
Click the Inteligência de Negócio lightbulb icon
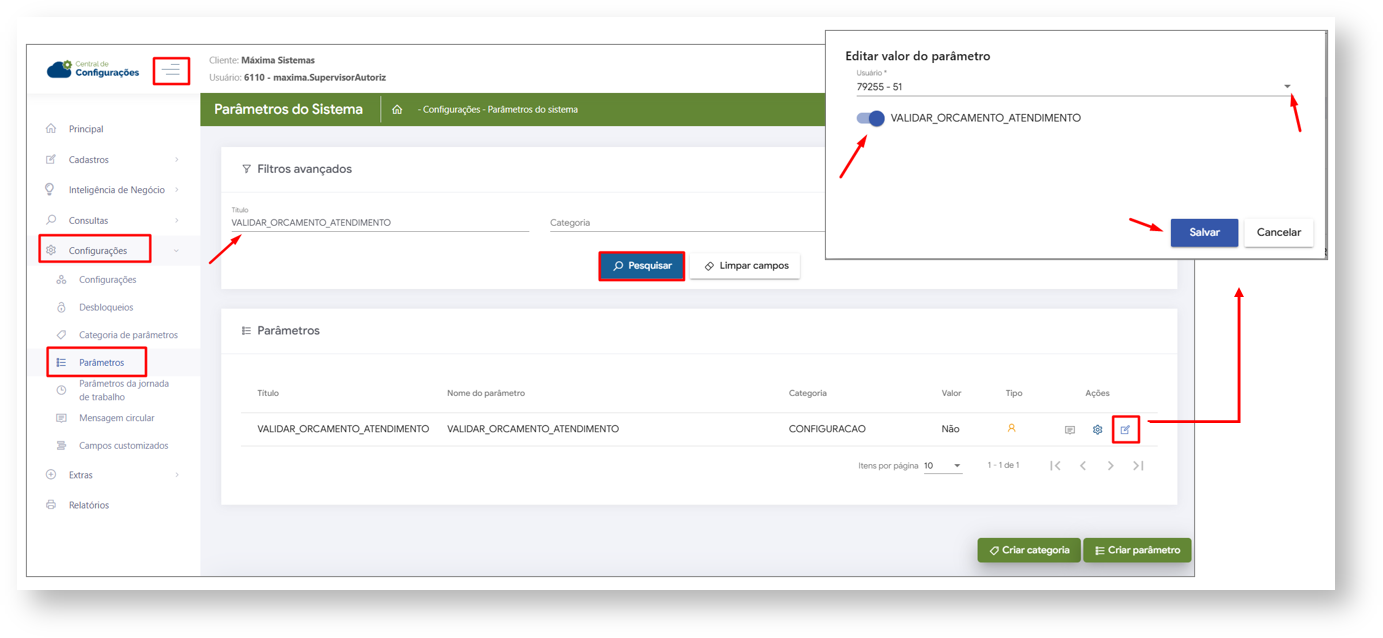tap(50, 189)
